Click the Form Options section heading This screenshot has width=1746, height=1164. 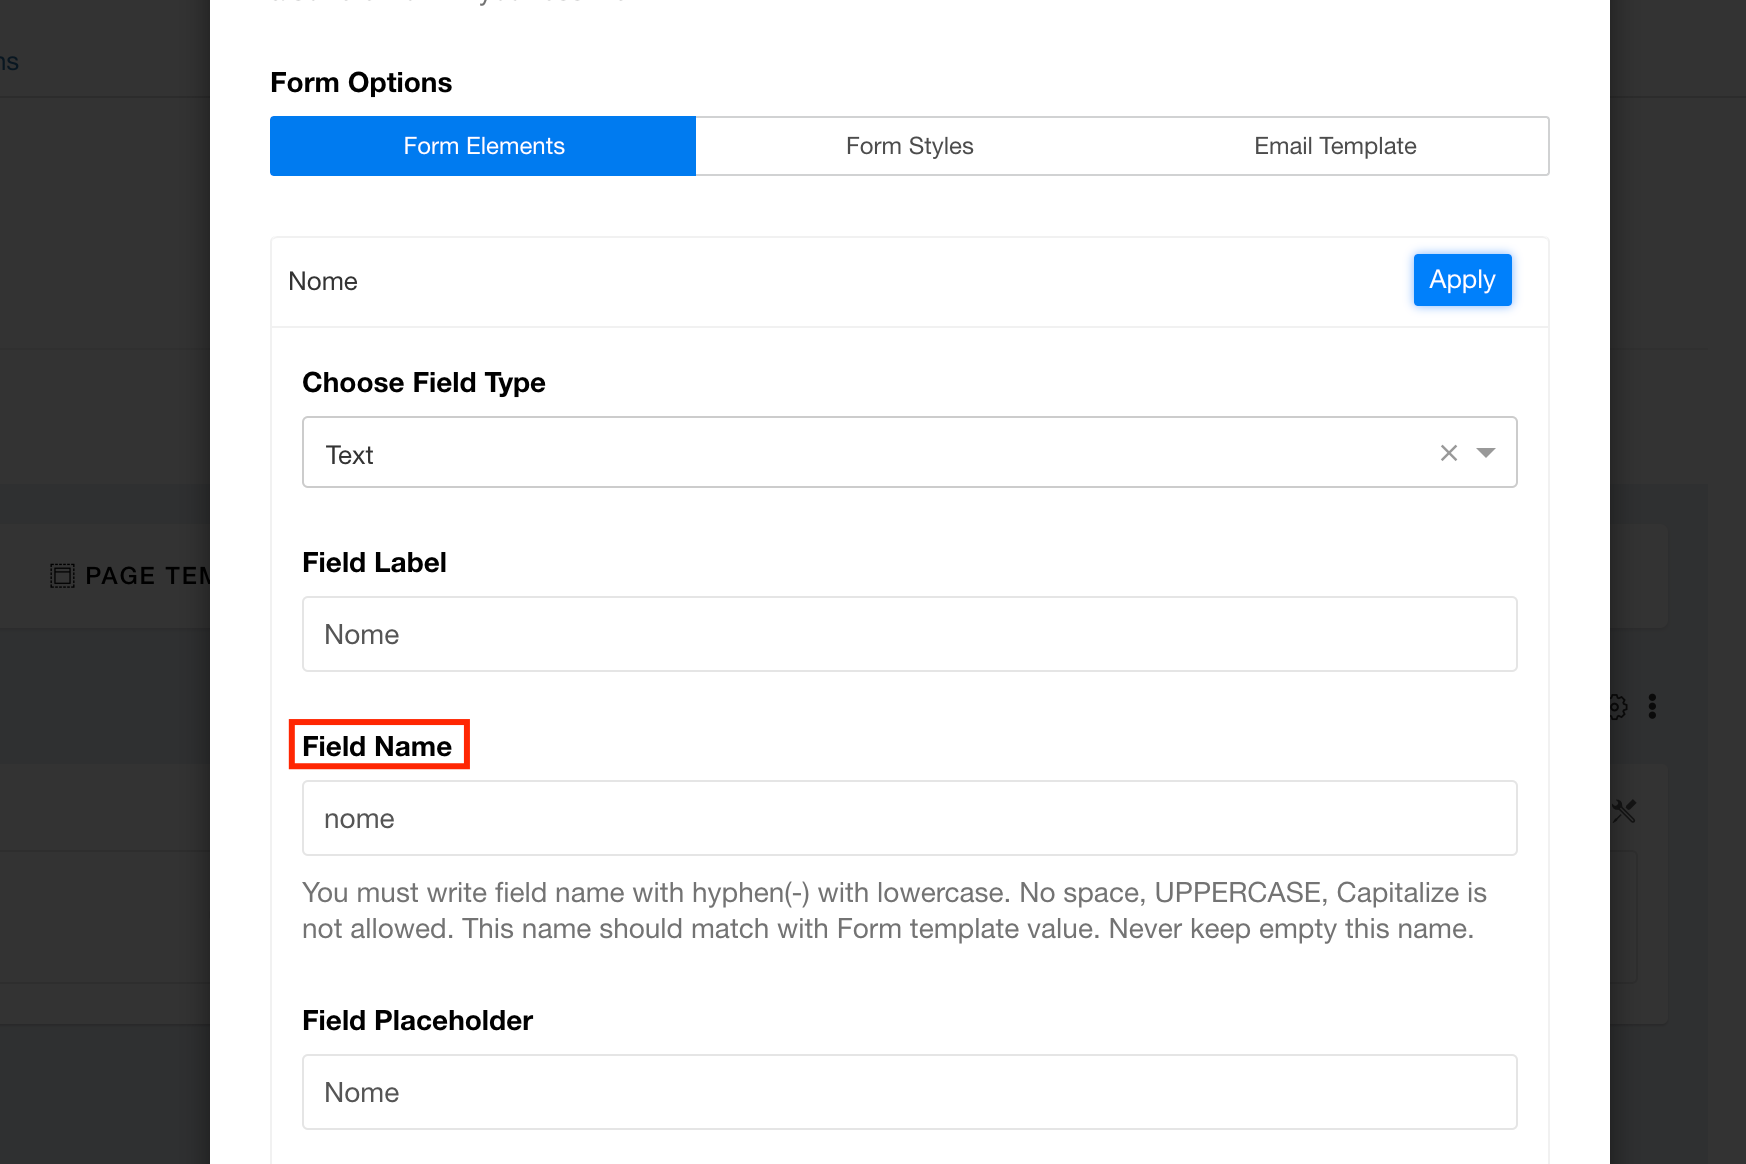[361, 82]
